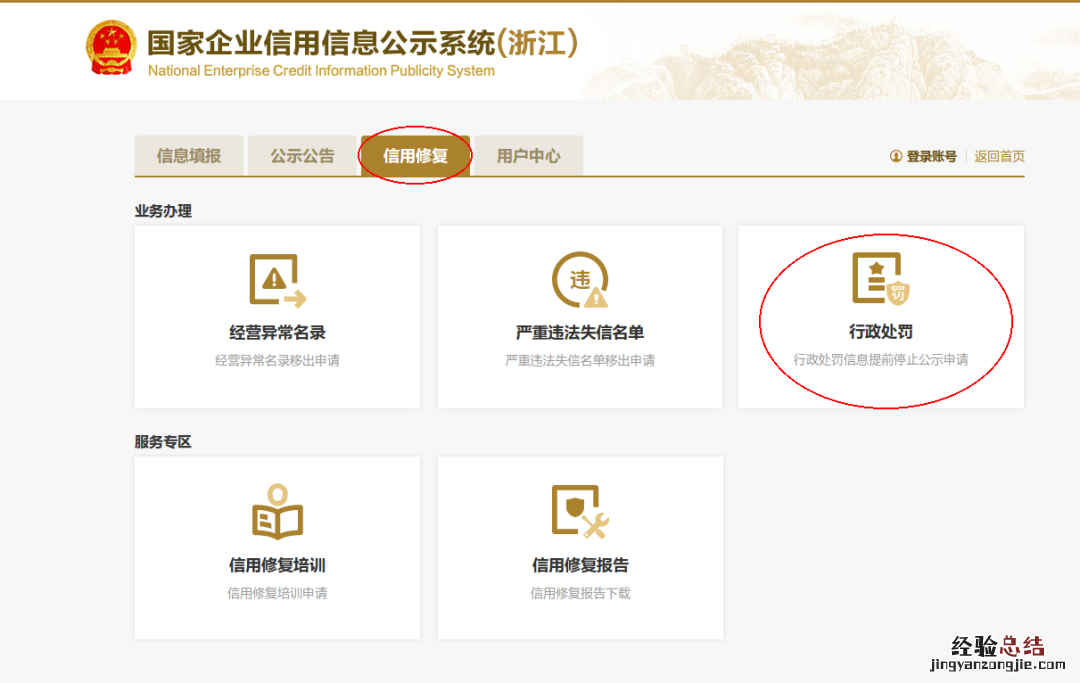This screenshot has width=1080, height=683.
Task: Click the 行政处罚 document shield icon
Action: pos(880,278)
